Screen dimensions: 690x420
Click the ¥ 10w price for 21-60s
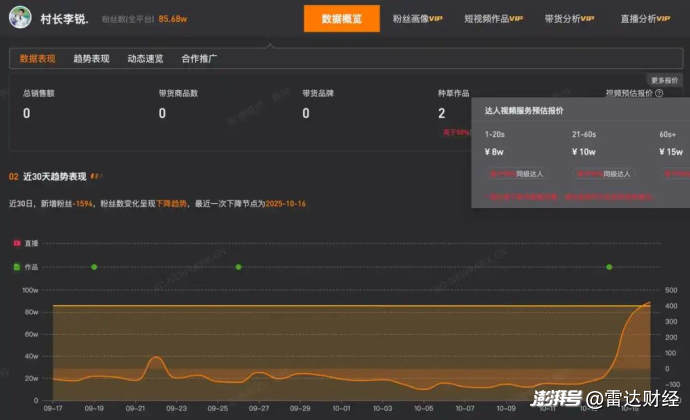(584, 152)
